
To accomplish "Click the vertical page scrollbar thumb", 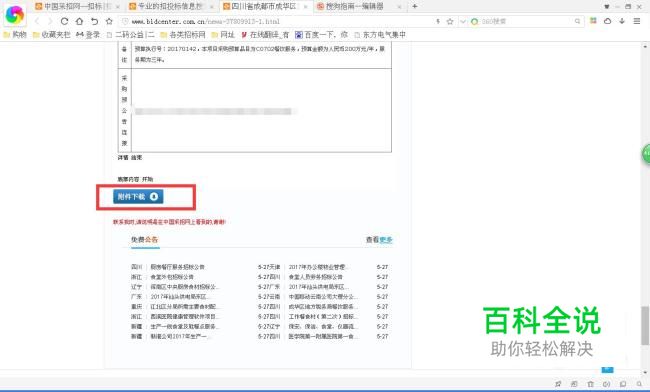I will 645,326.
